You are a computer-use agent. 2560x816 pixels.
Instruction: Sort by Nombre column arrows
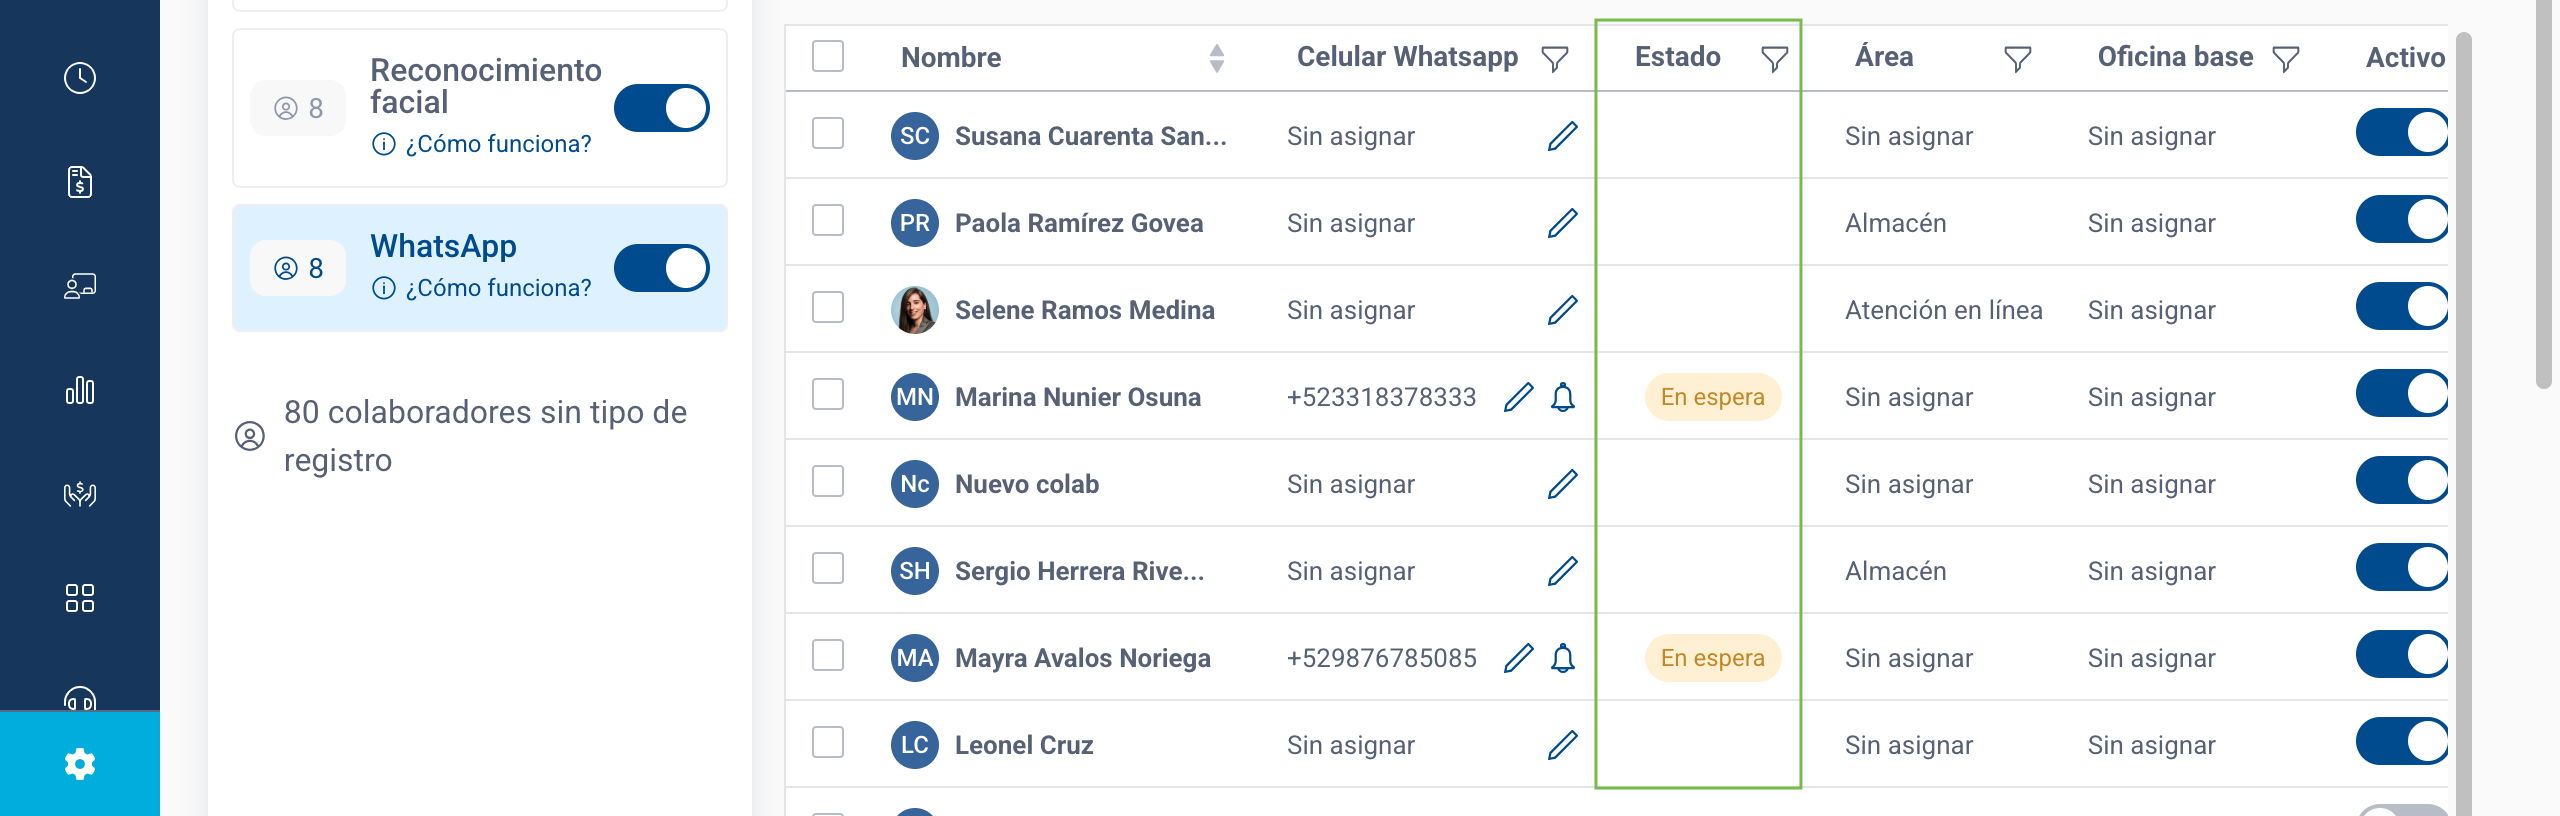(1217, 58)
